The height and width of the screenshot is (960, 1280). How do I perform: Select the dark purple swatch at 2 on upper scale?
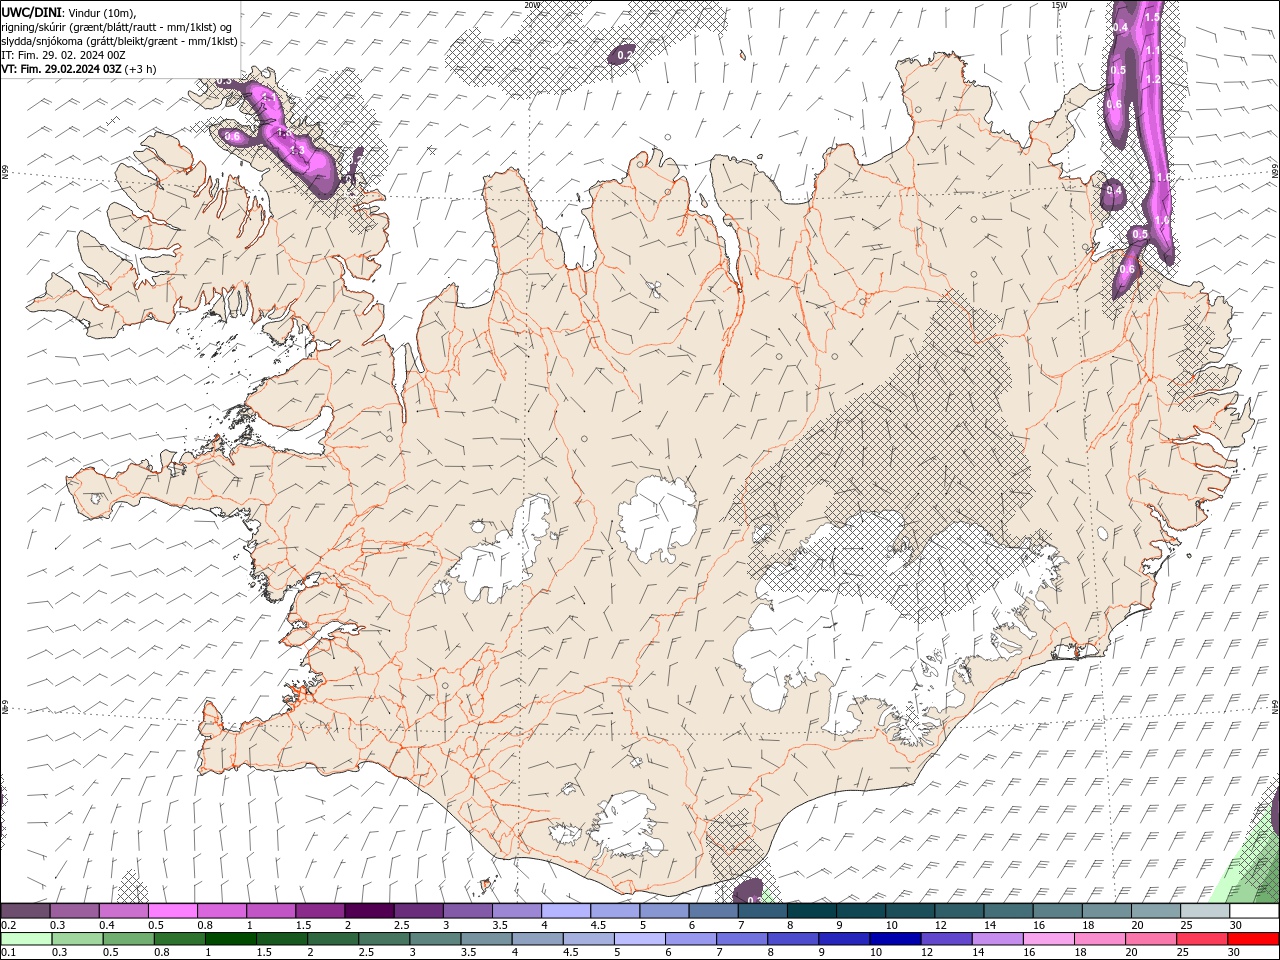(x=369, y=911)
